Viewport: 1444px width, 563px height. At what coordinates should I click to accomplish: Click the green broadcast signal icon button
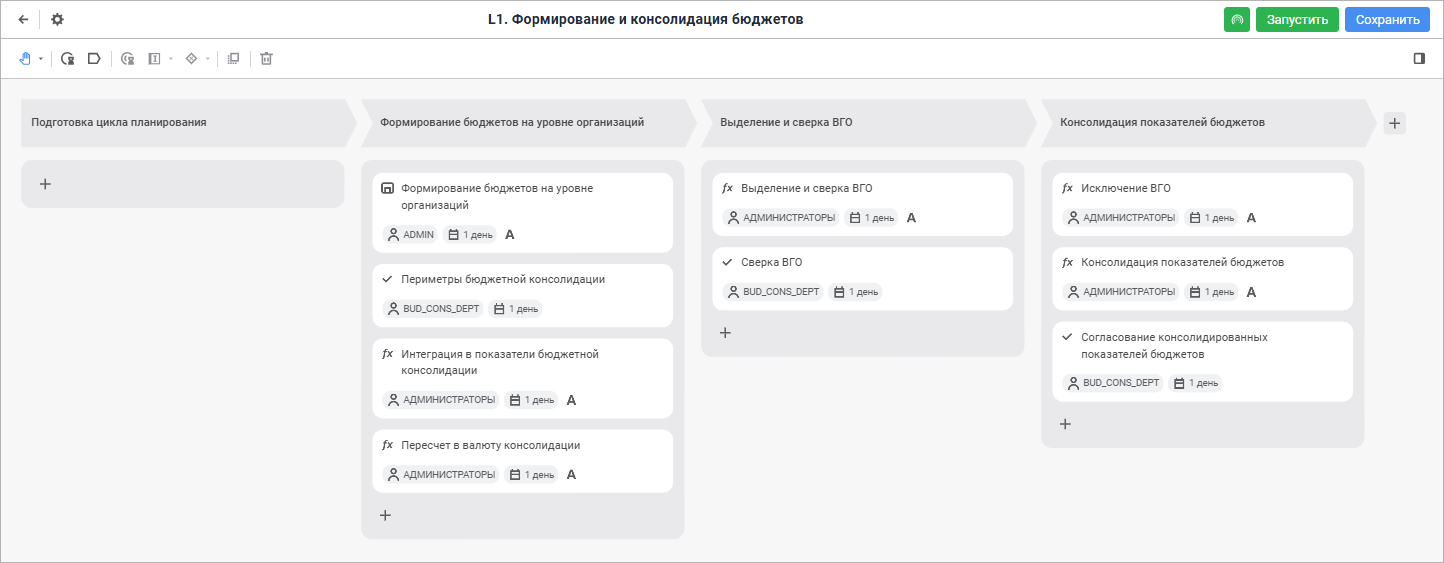(1237, 19)
